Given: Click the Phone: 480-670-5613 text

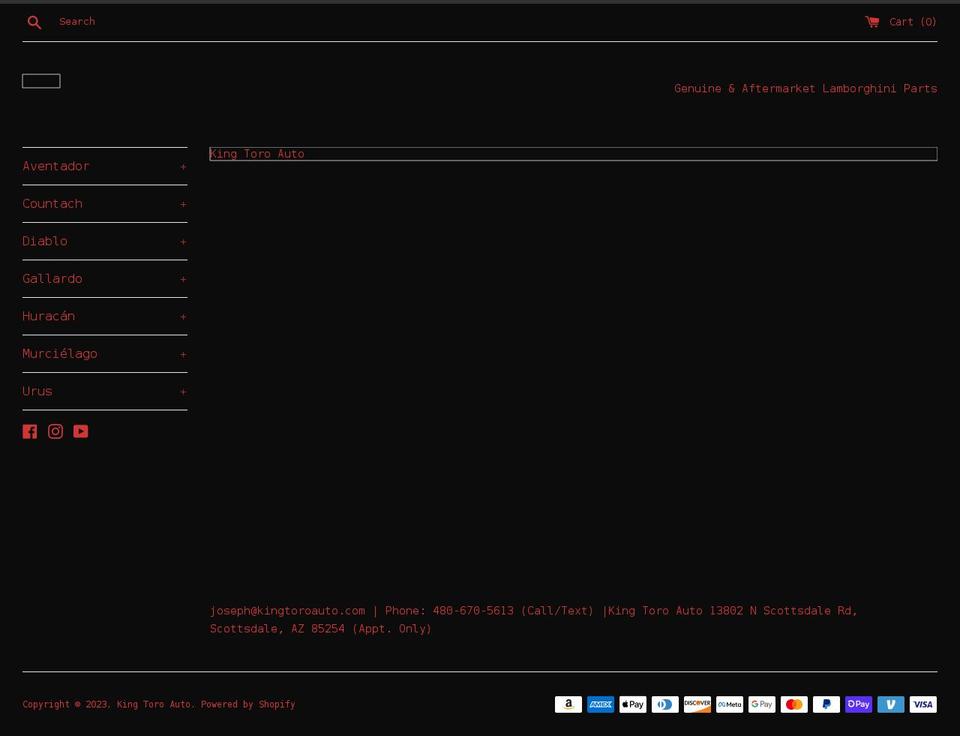Looking at the screenshot, I should point(449,610).
